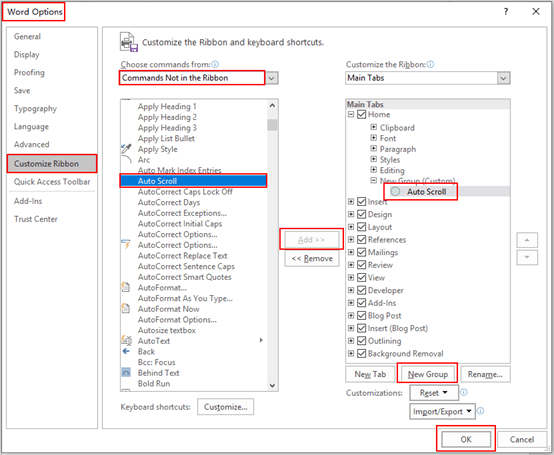The width and height of the screenshot is (554, 455).
Task: Select the Bold Run command
Action: click(154, 383)
